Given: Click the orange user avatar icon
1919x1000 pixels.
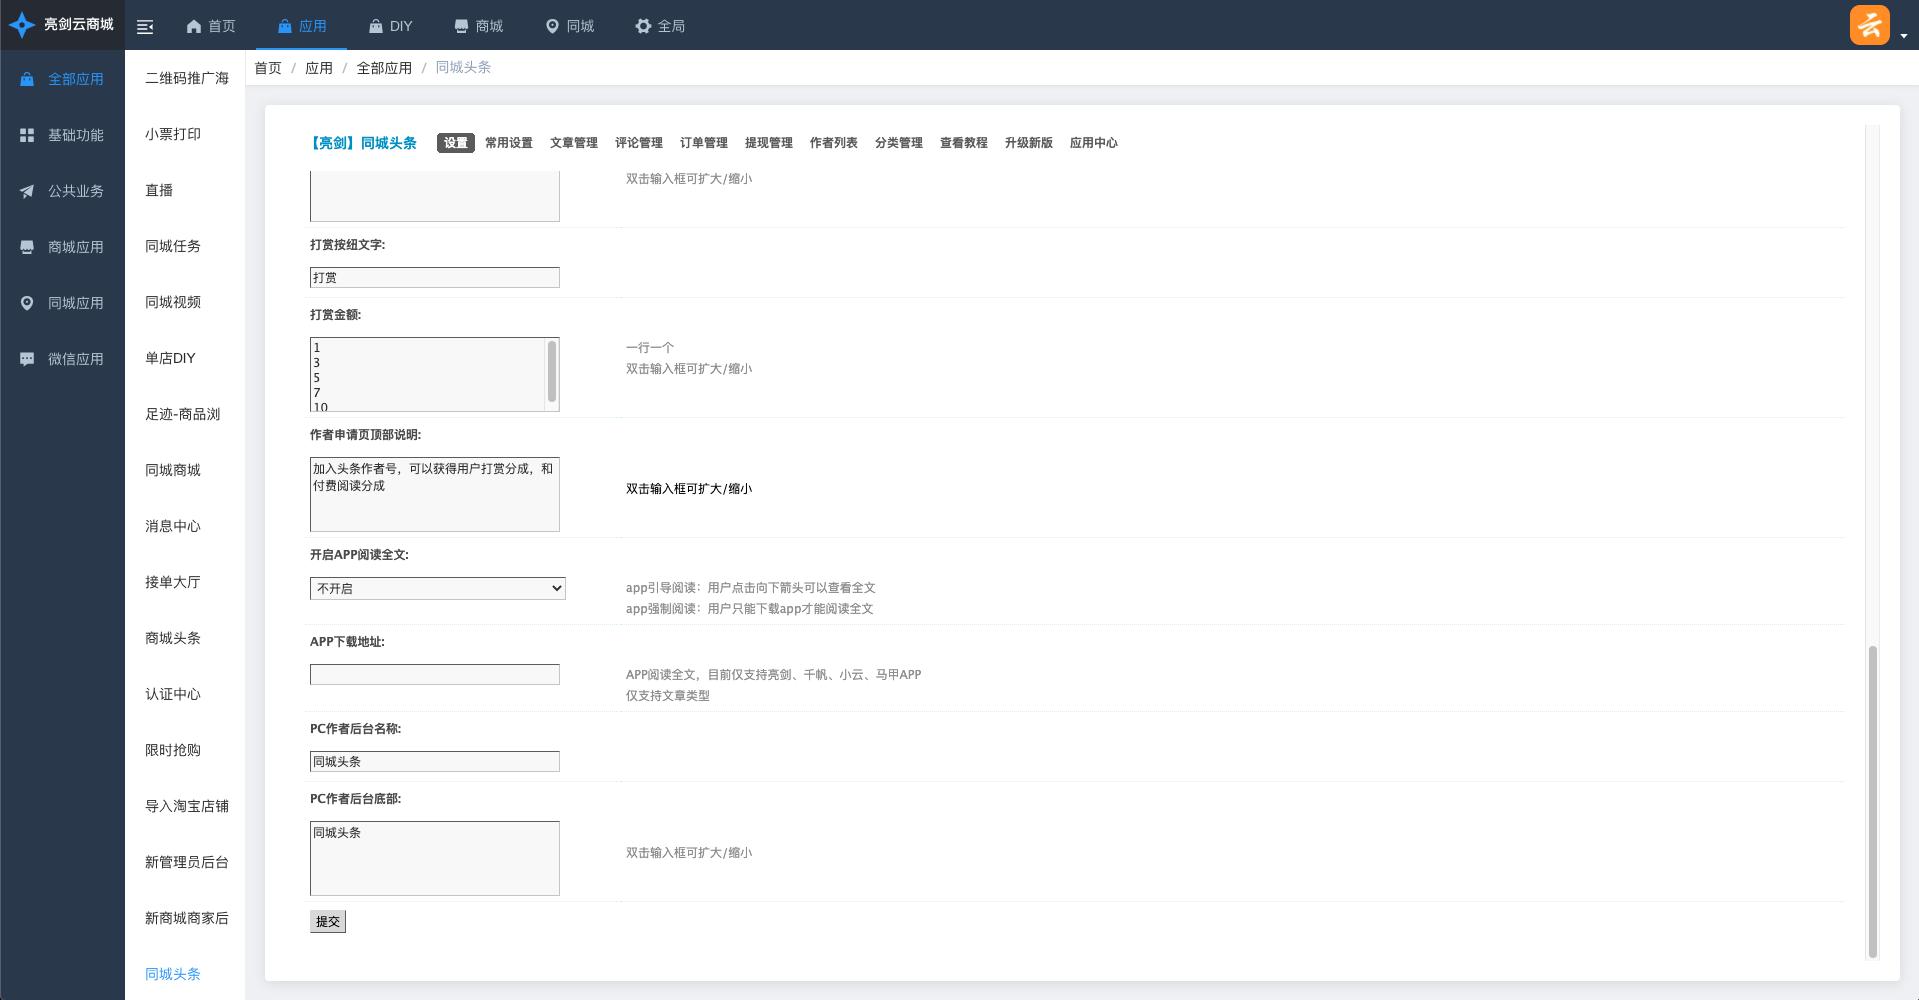Looking at the screenshot, I should click(1868, 25).
